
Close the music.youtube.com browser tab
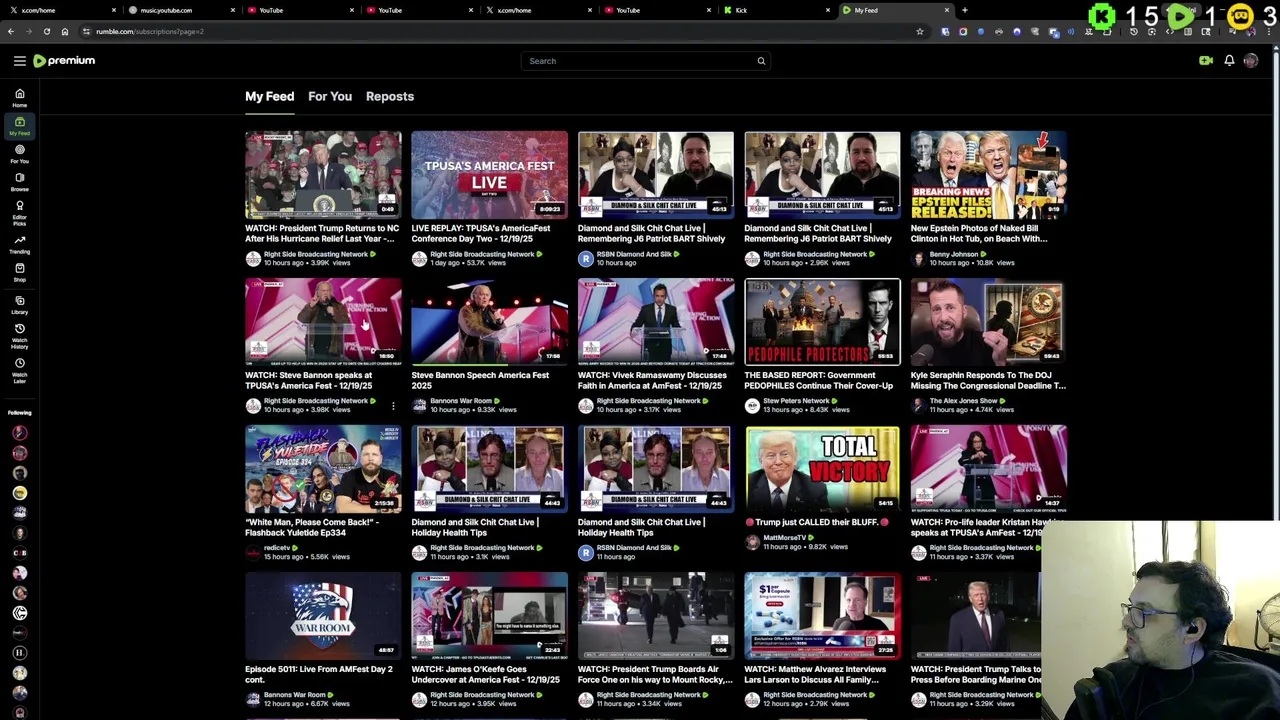click(232, 10)
